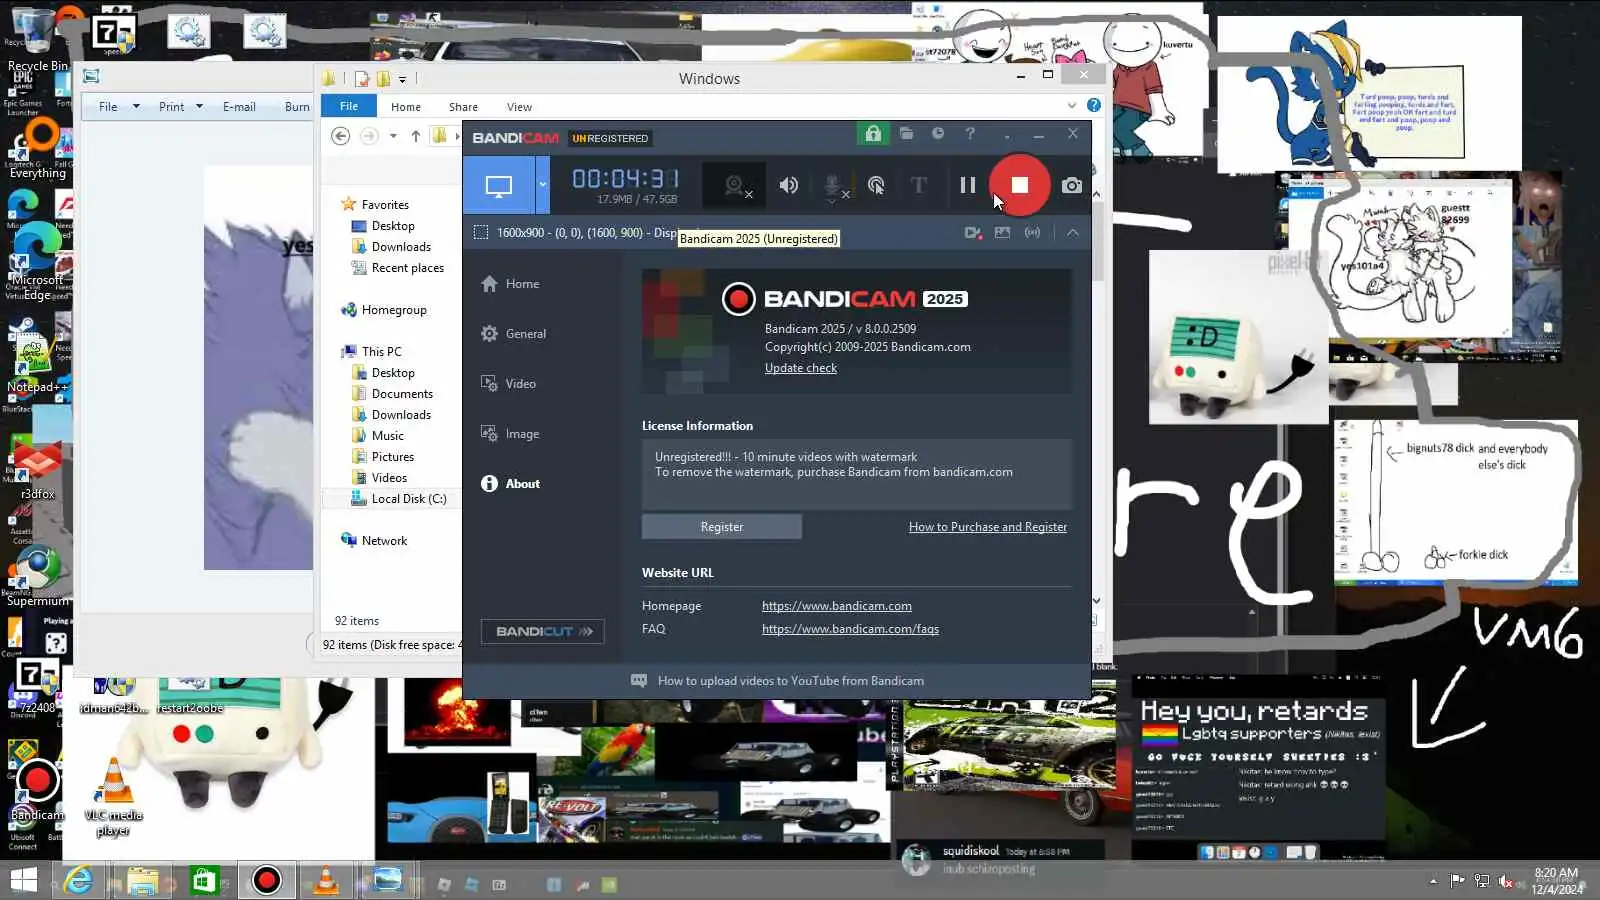Open Explorer recent locations dropdown
1600x900 pixels.
[x=393, y=136]
